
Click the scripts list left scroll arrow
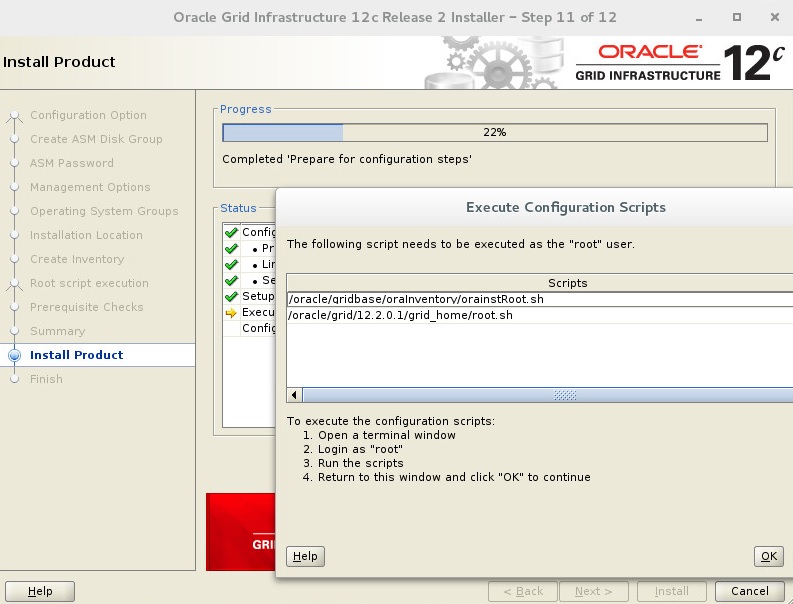294,395
